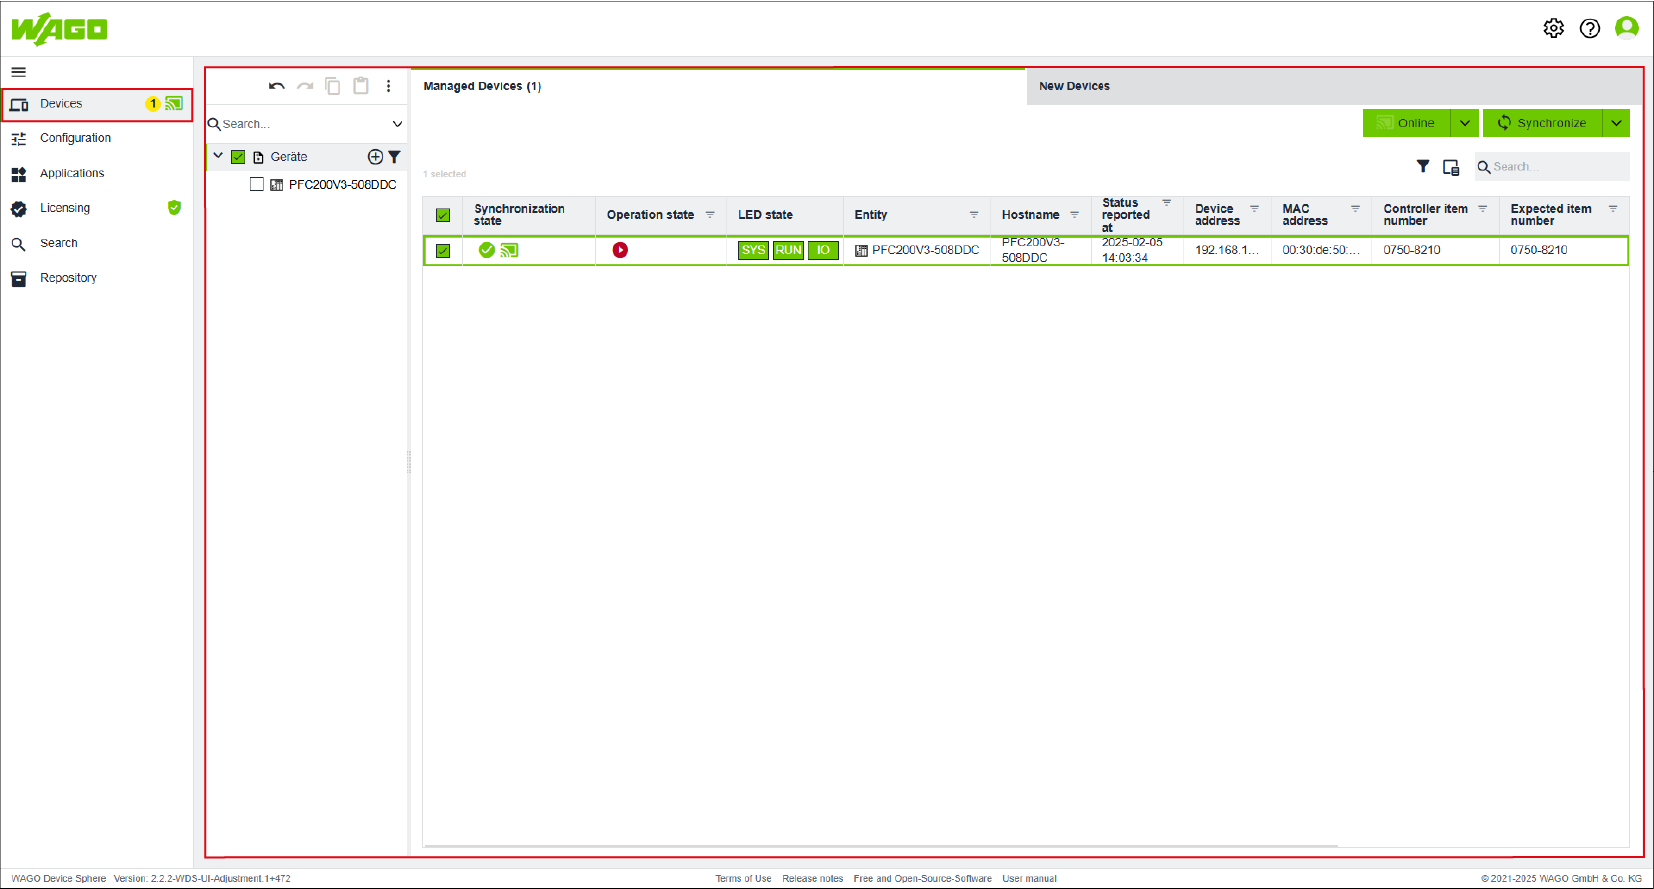1654x889 pixels.
Task: Add item with plus icon beside Geräte
Action: pyautogui.click(x=375, y=157)
